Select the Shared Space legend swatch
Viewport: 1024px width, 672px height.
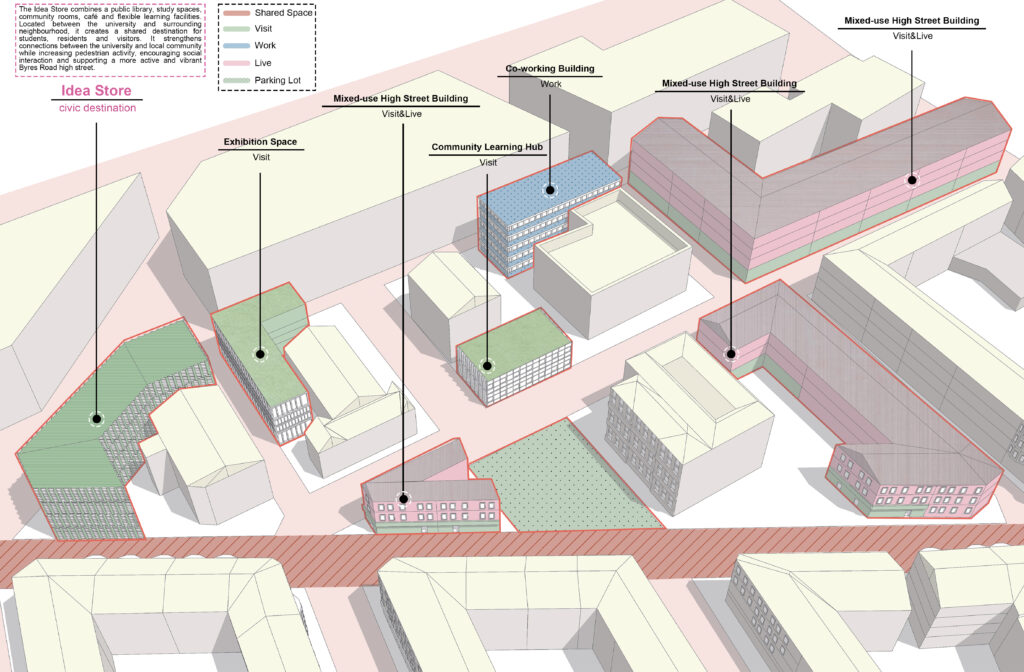pyautogui.click(x=236, y=12)
